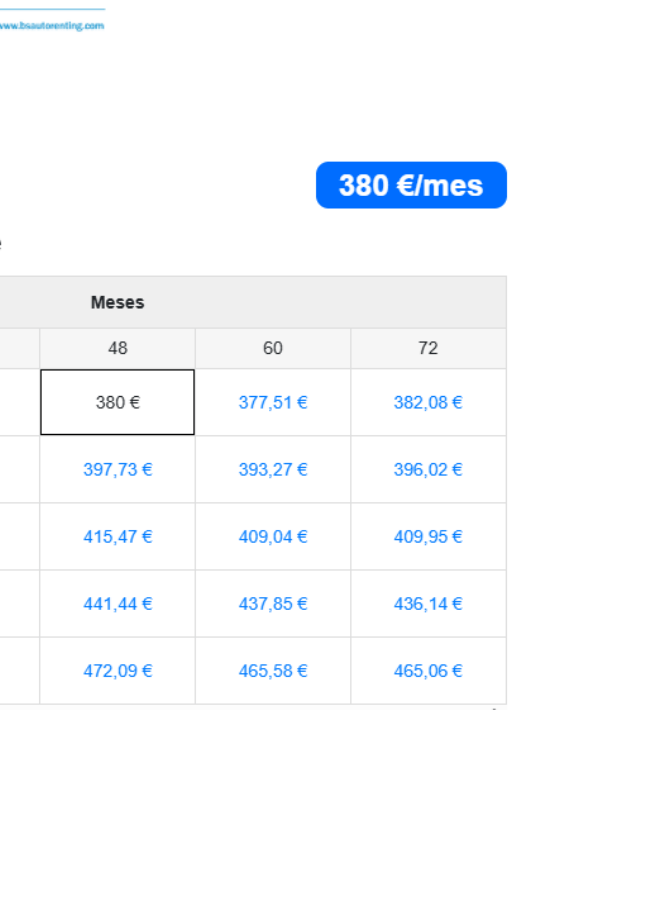The width and height of the screenshot is (652, 921).
Task: Select the 382,08 € price option
Action: (x=428, y=402)
